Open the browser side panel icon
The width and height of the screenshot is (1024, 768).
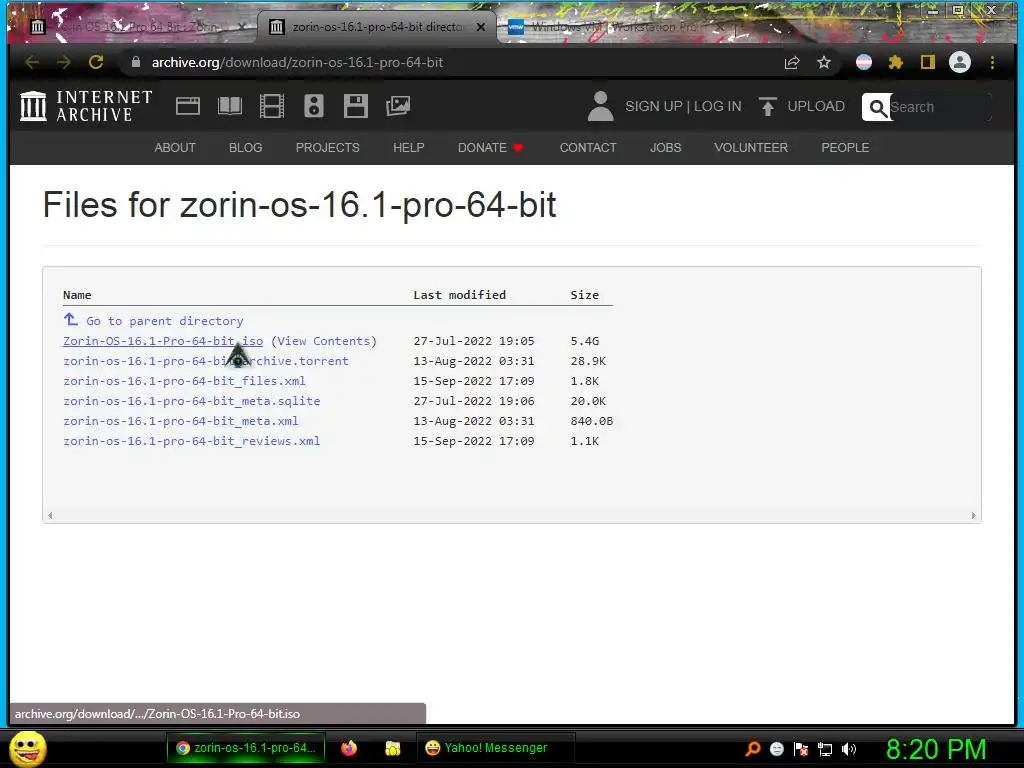(x=927, y=62)
